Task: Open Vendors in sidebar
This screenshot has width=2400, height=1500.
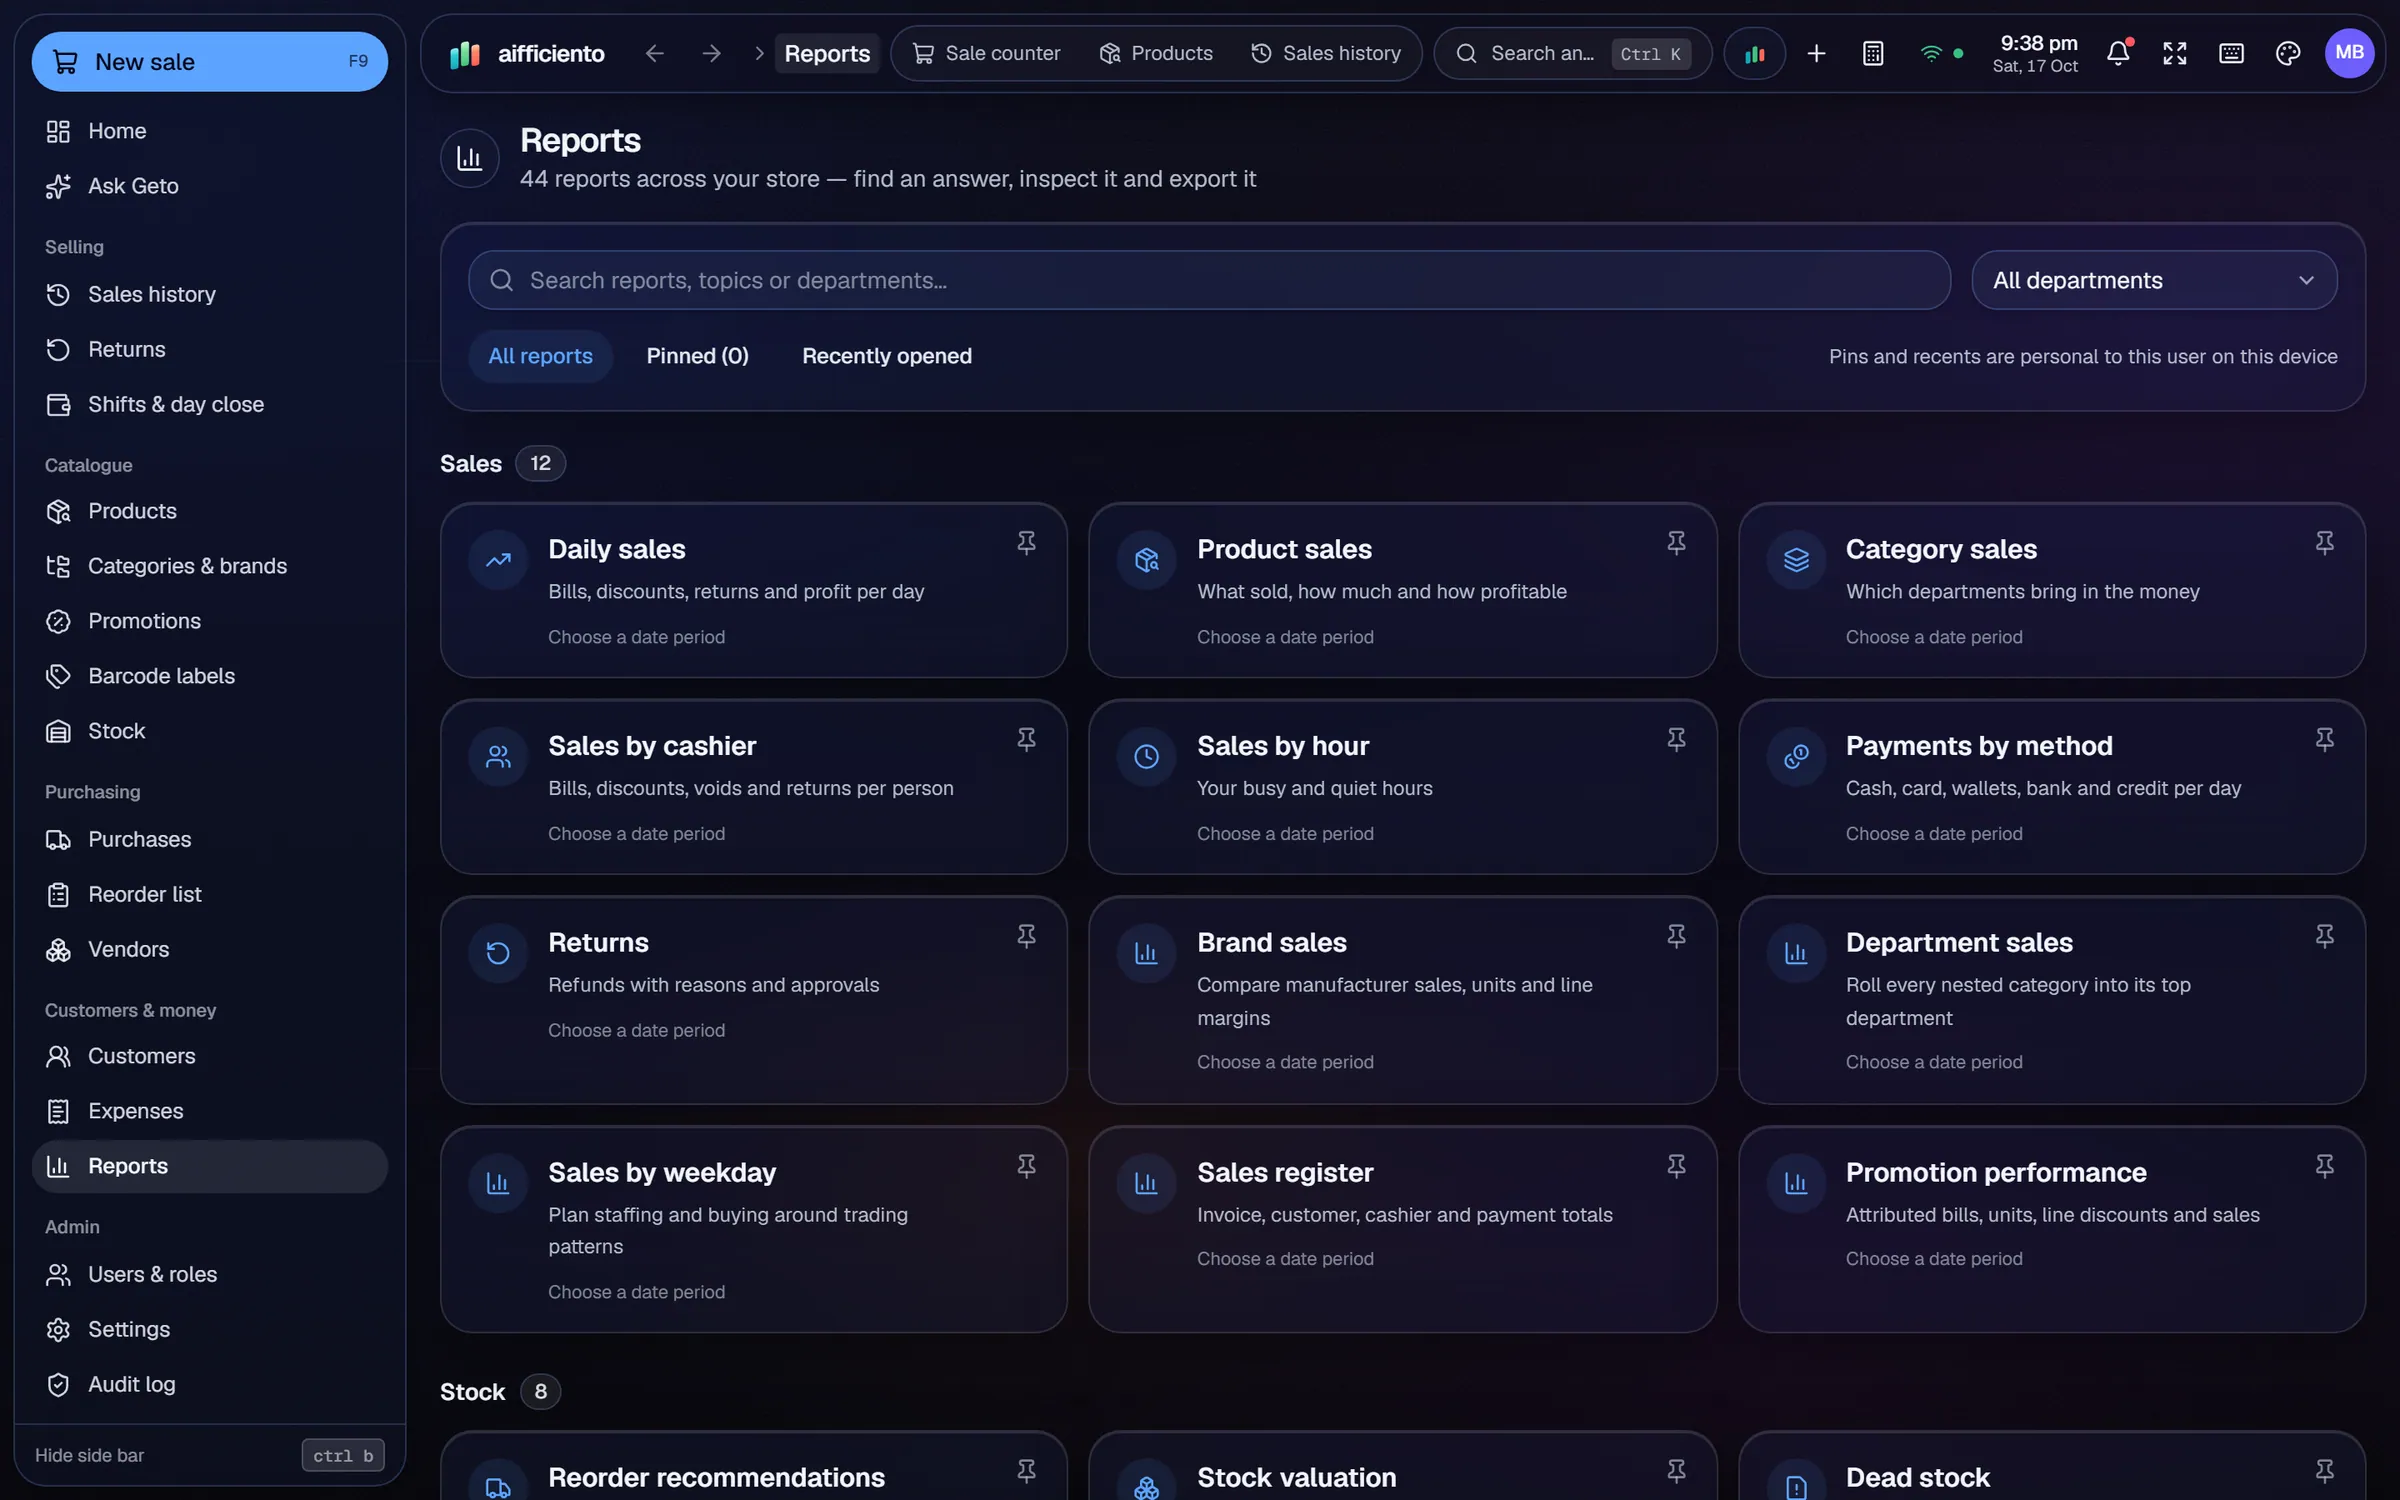Action: click(210, 949)
